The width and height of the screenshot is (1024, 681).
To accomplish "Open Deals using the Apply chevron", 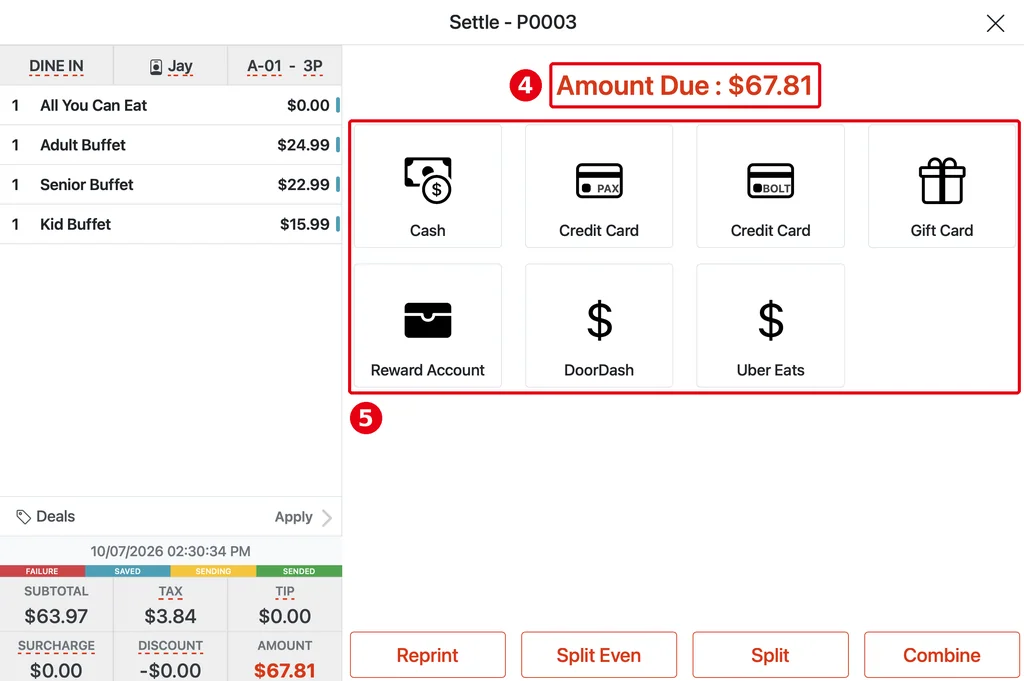I will 327,518.
